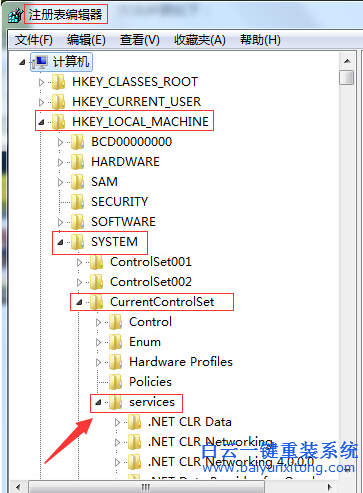363x493 pixels.
Task: Open the 编辑(E) menu
Action: [x=86, y=40]
